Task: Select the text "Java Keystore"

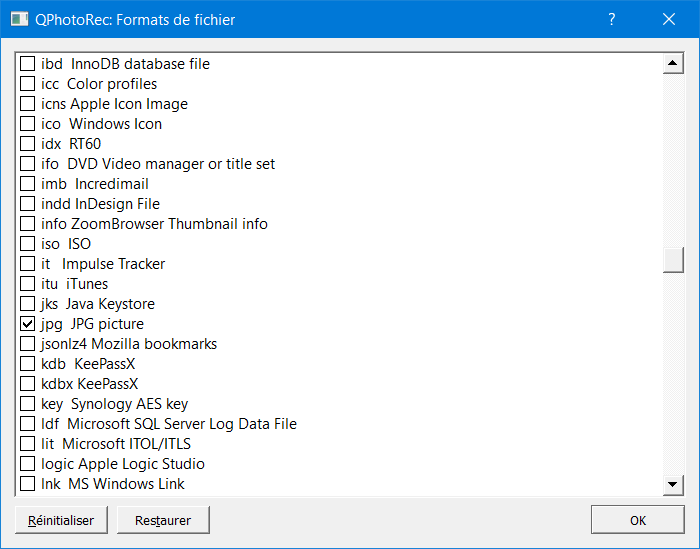Action: 110,304
